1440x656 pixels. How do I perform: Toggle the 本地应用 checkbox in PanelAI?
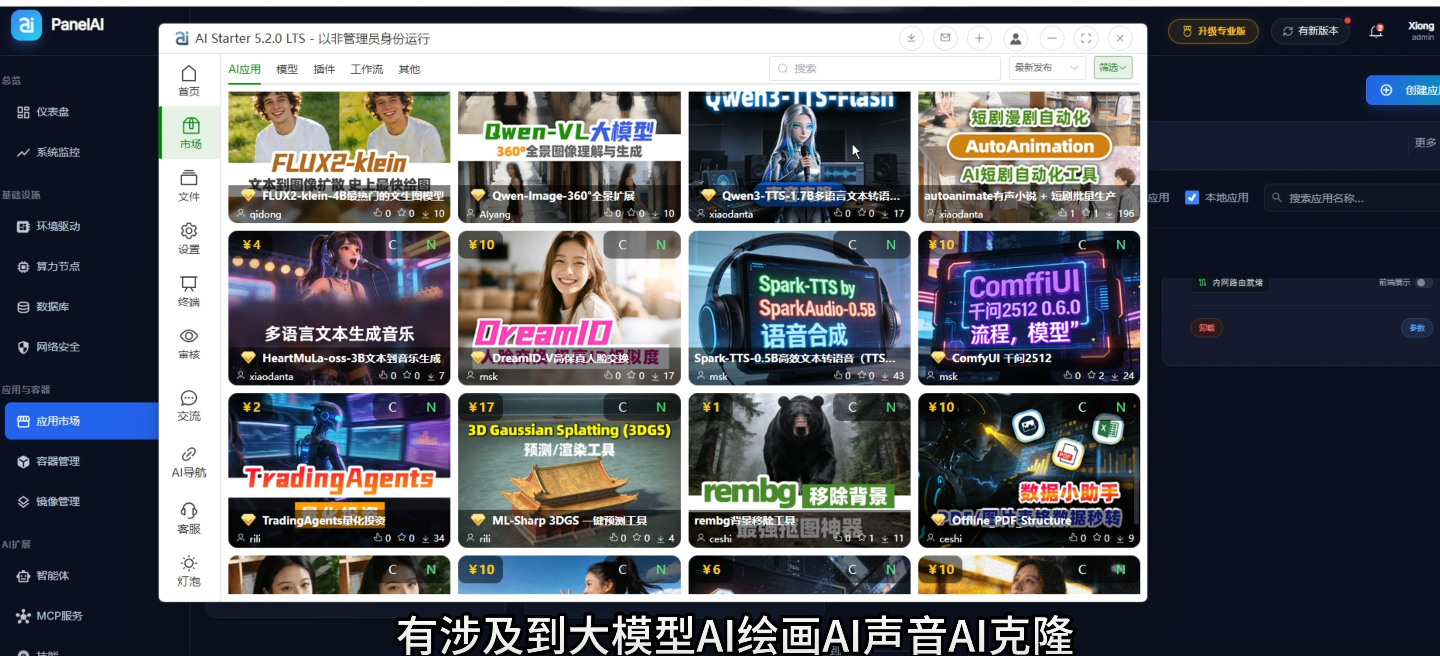pyautogui.click(x=1191, y=198)
